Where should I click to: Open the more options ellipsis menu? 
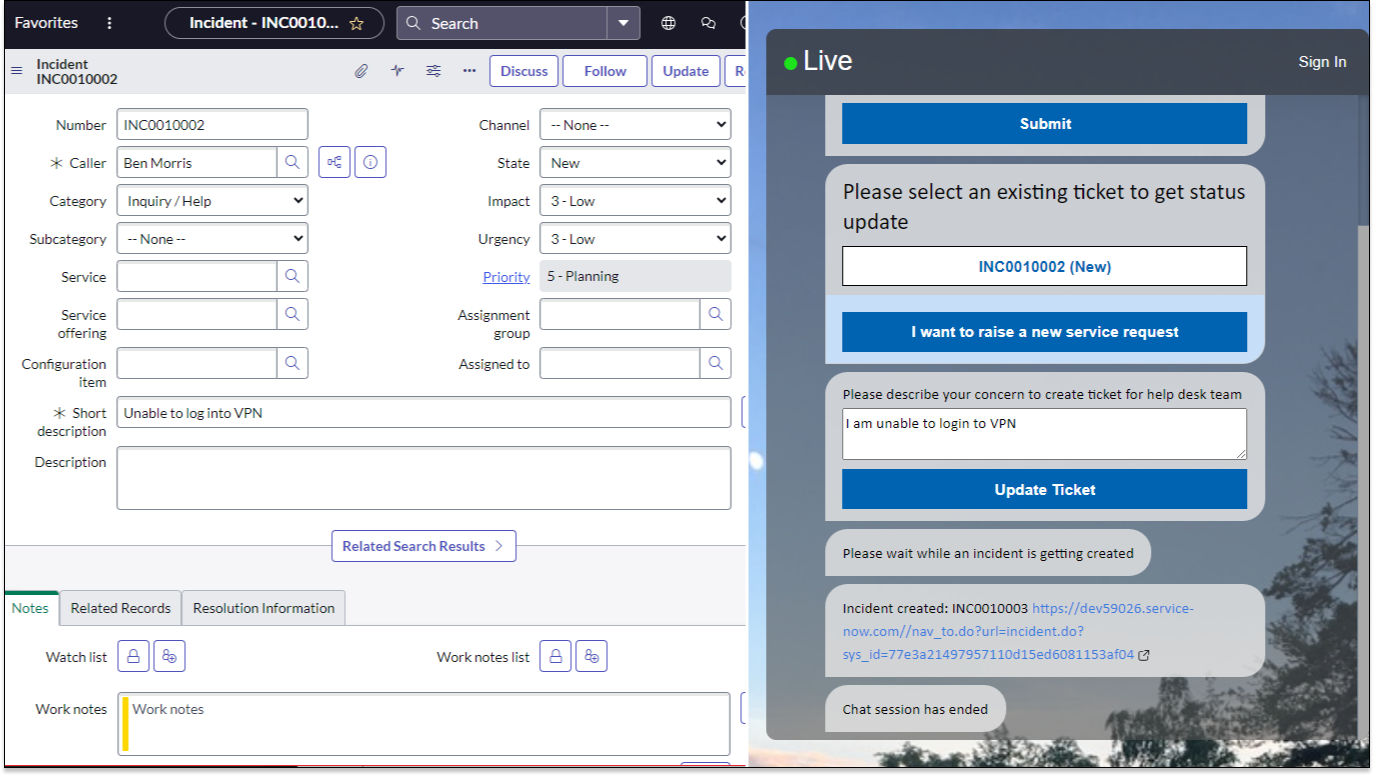click(469, 70)
